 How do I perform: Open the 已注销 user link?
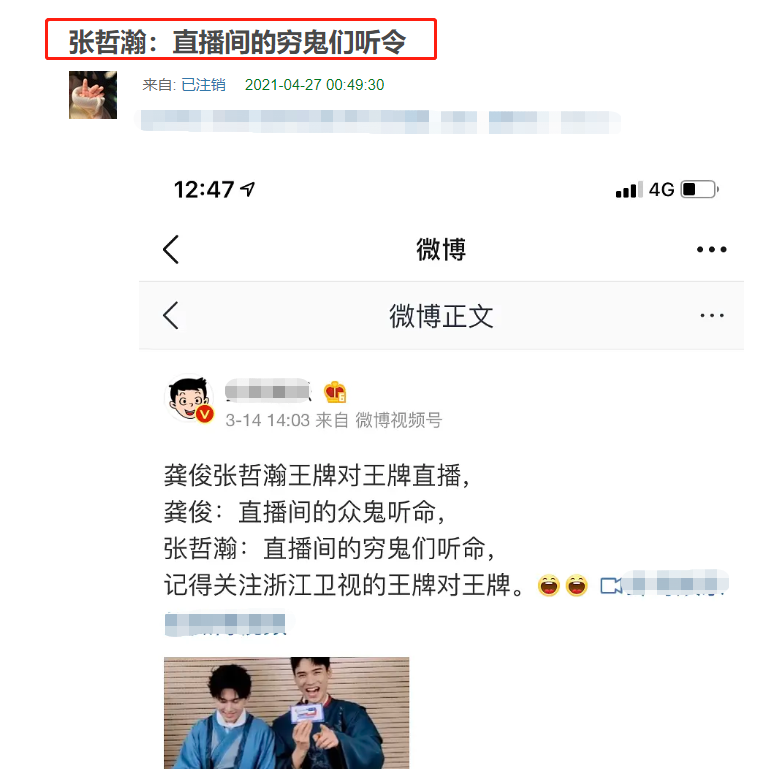point(204,85)
